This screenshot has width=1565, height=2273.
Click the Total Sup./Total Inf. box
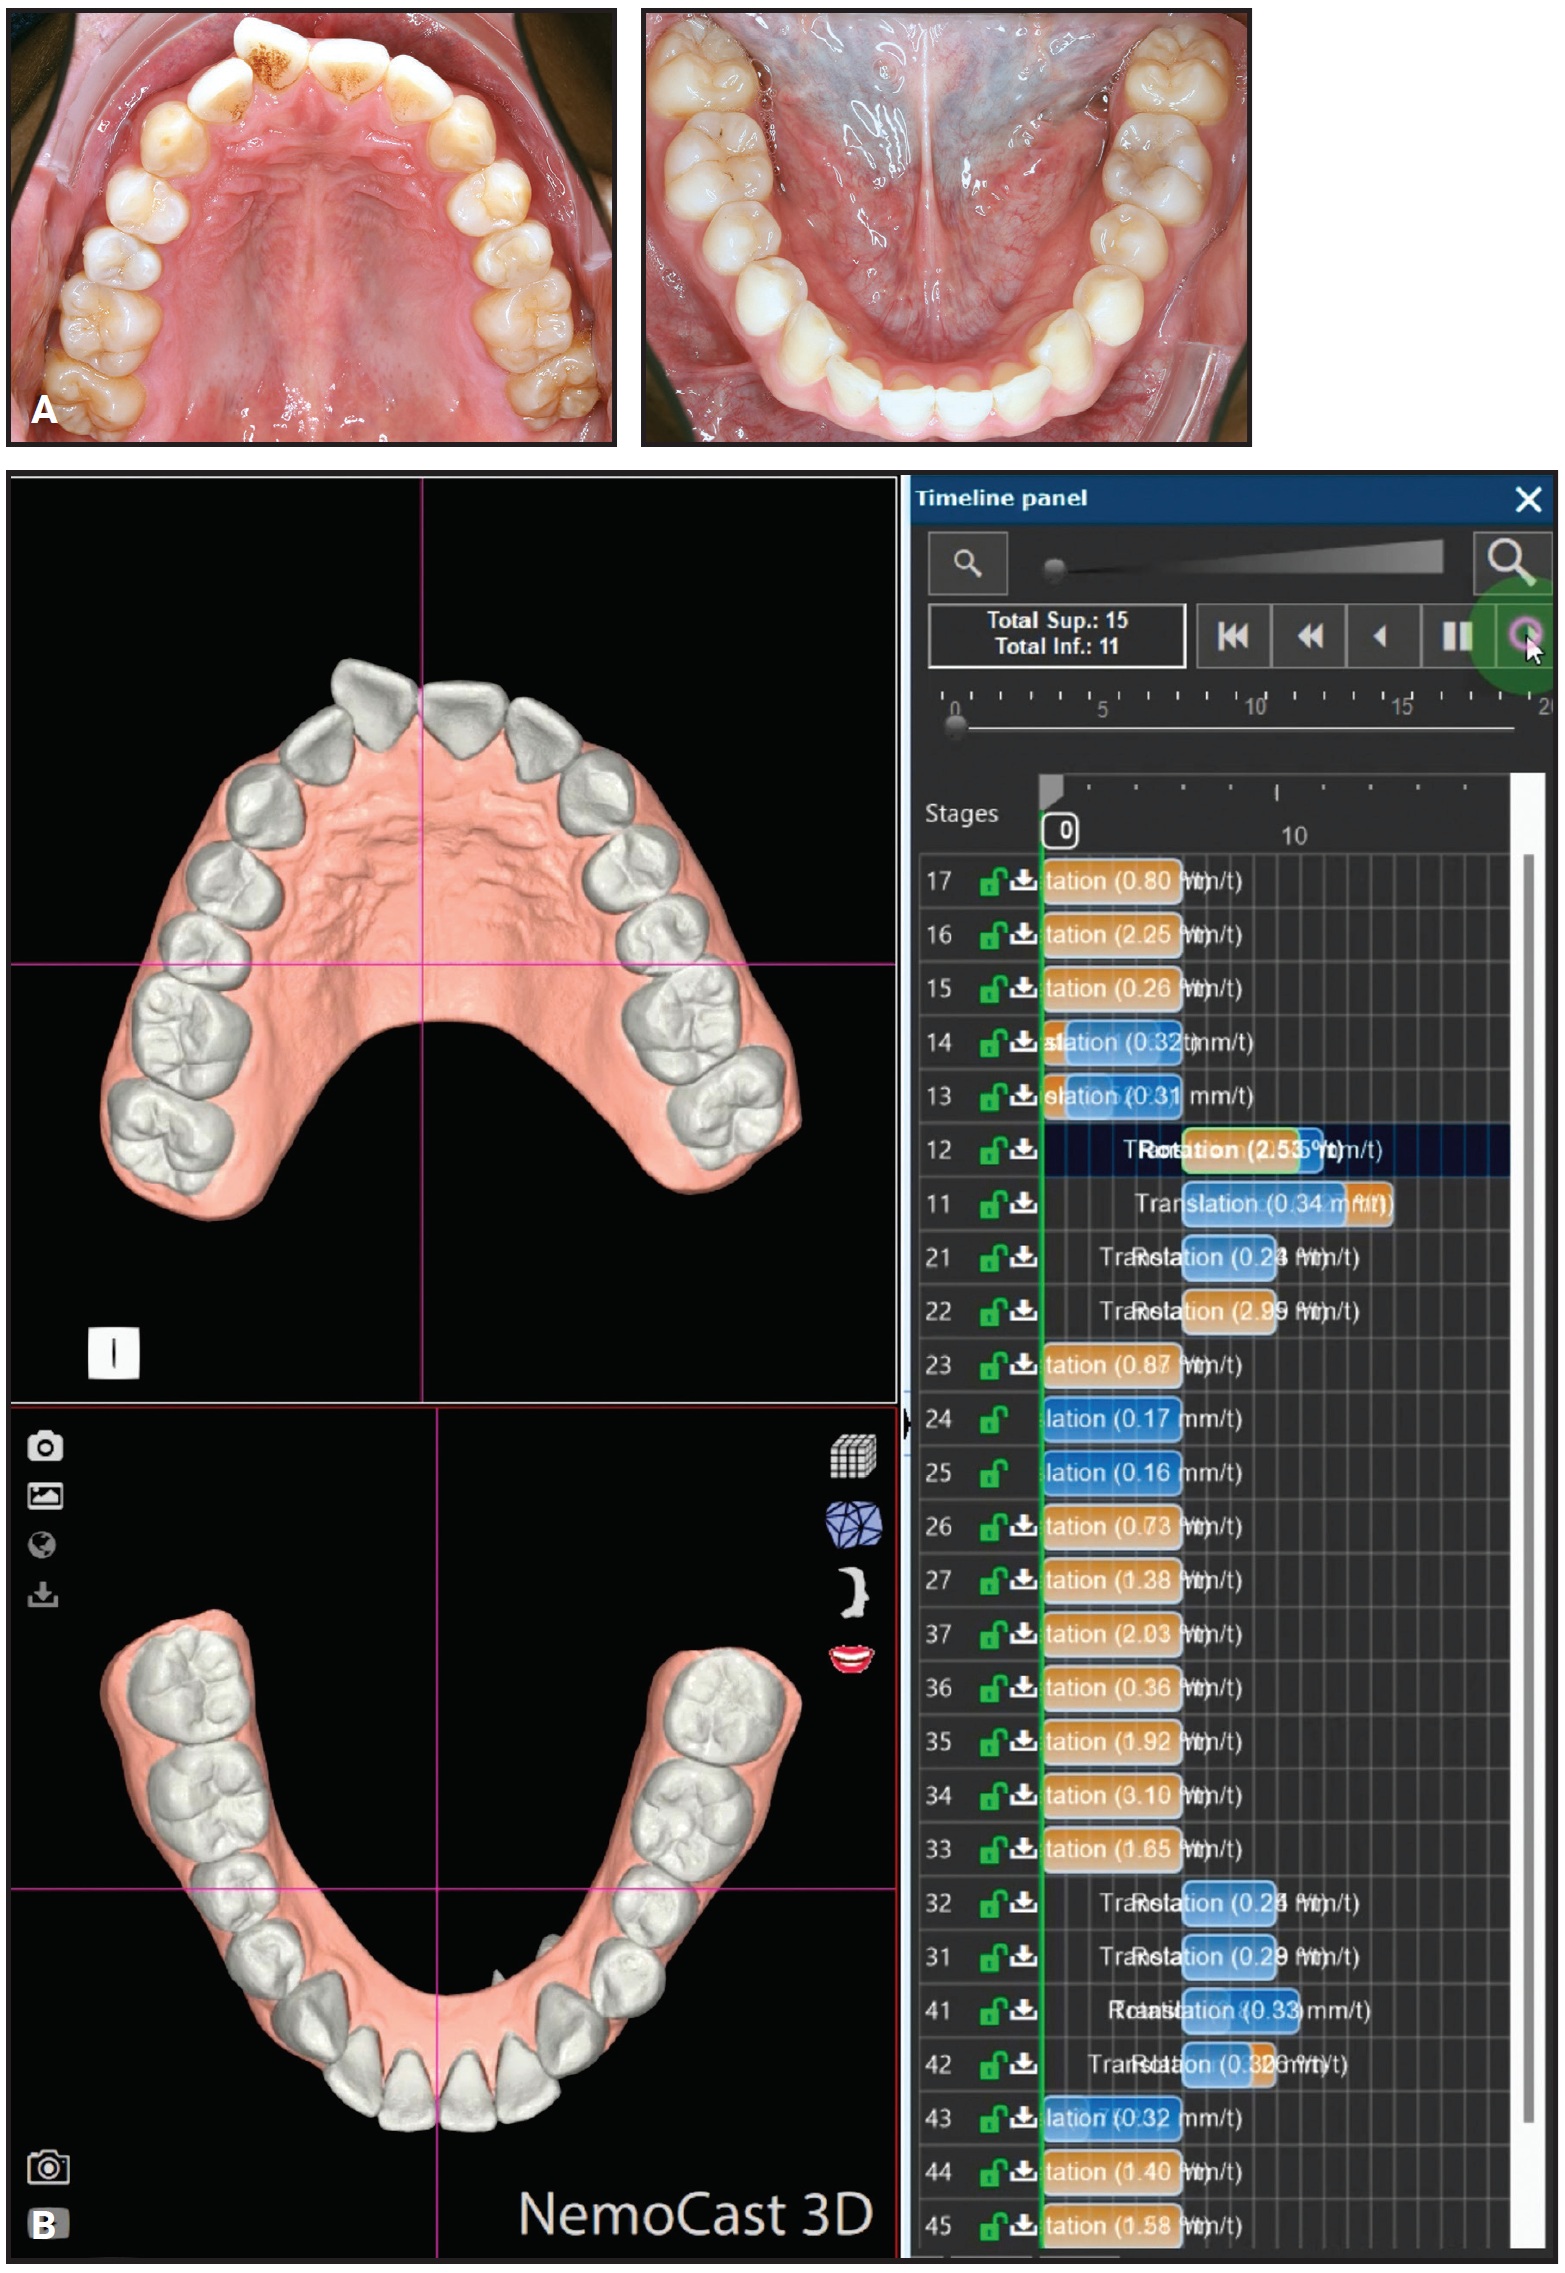(1056, 634)
